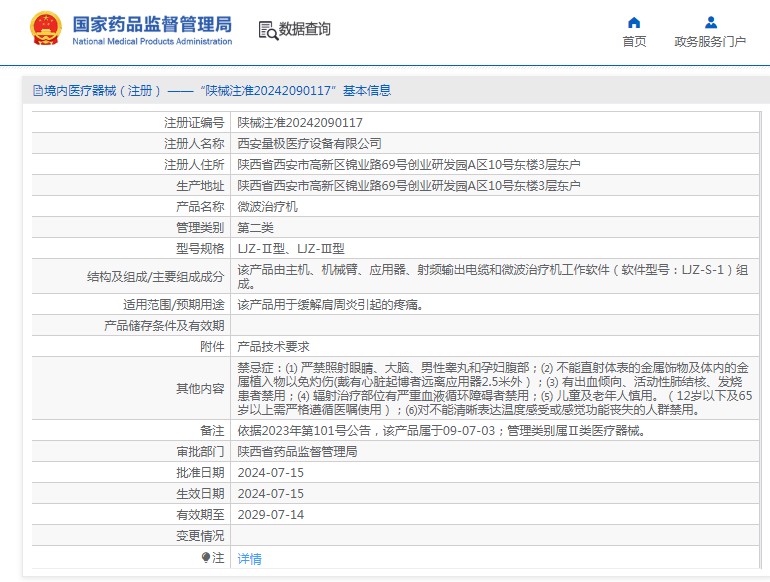Screen dimensions: 770x582
Task: Click the 产品名称 row label
Action: (200, 207)
